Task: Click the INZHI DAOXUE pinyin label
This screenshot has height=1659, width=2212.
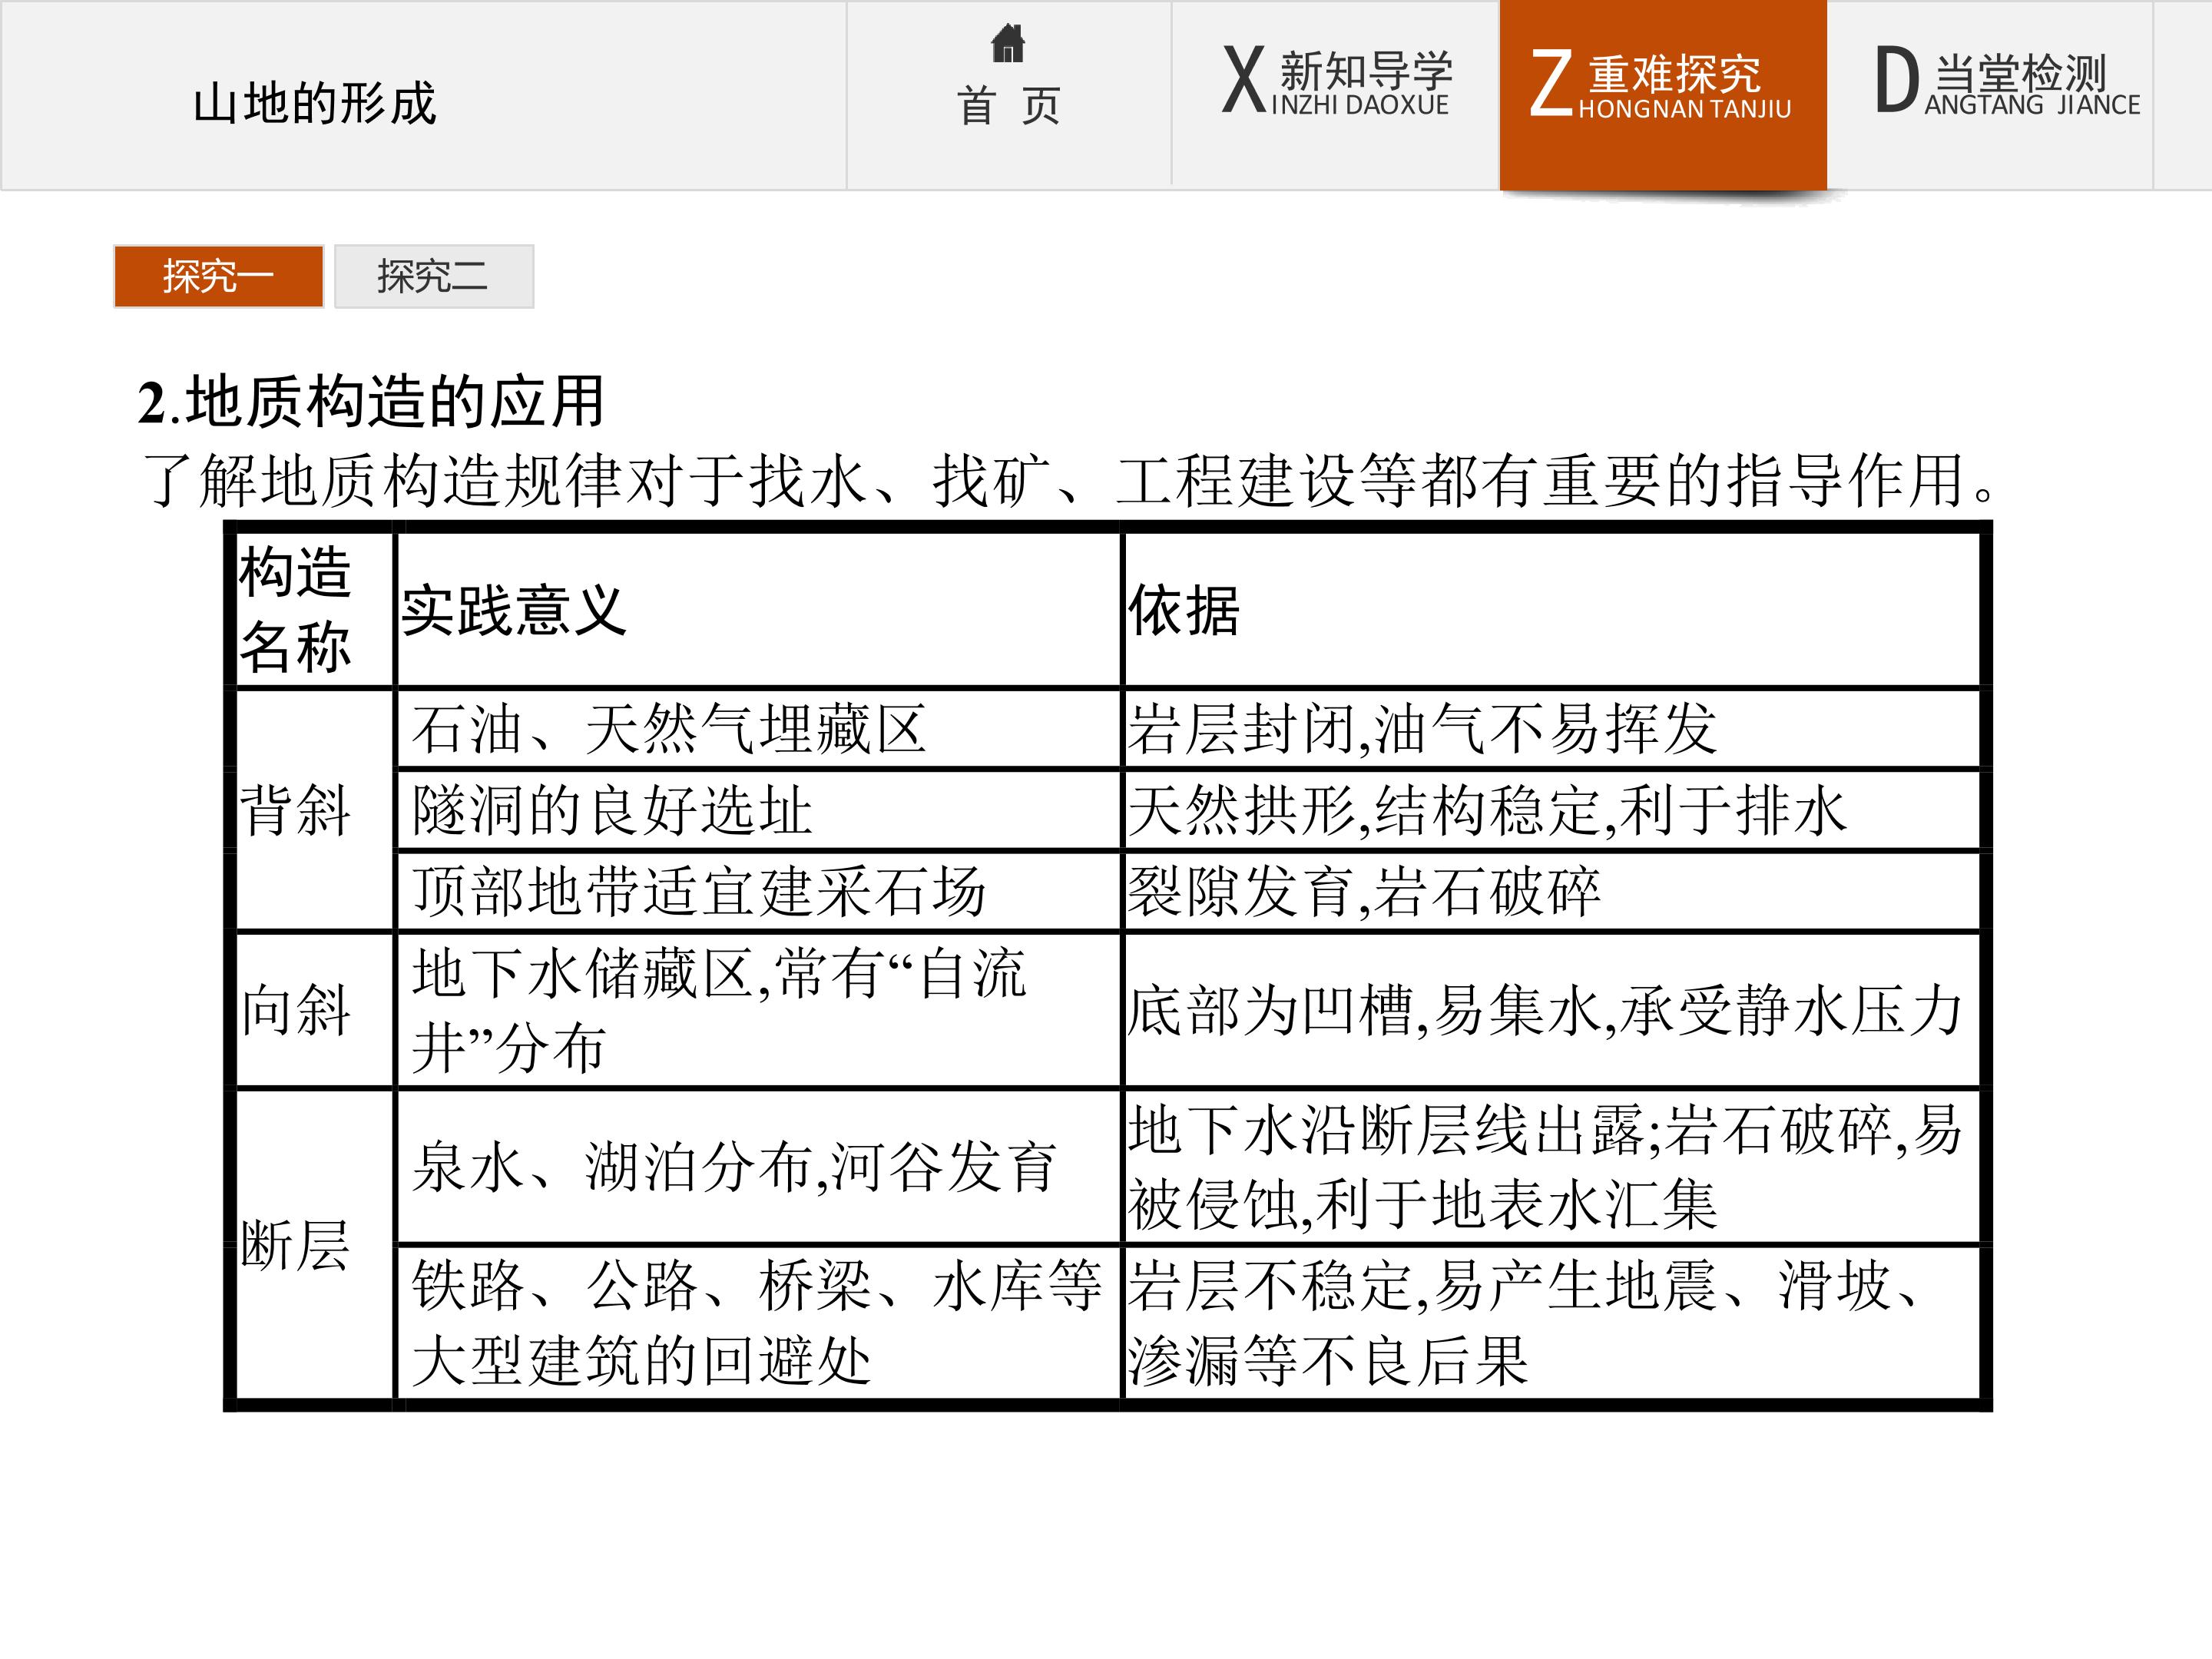Action: click(1360, 105)
